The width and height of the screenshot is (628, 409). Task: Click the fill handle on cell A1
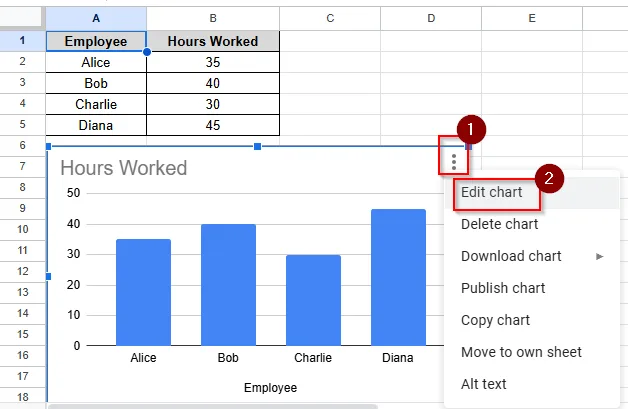[x=147, y=52]
